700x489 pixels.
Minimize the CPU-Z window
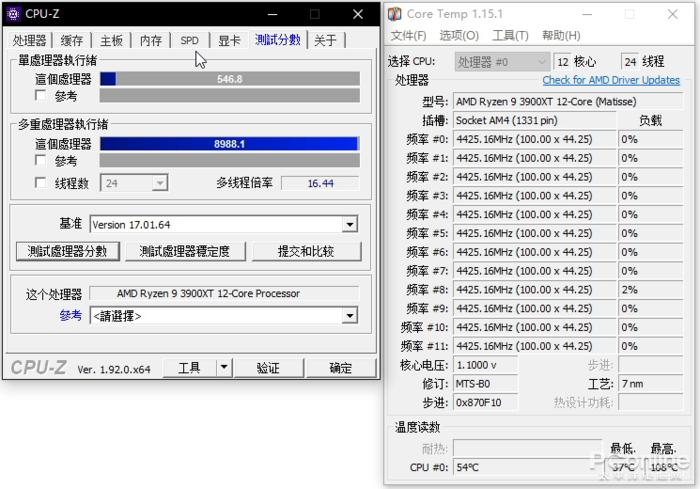(x=272, y=14)
